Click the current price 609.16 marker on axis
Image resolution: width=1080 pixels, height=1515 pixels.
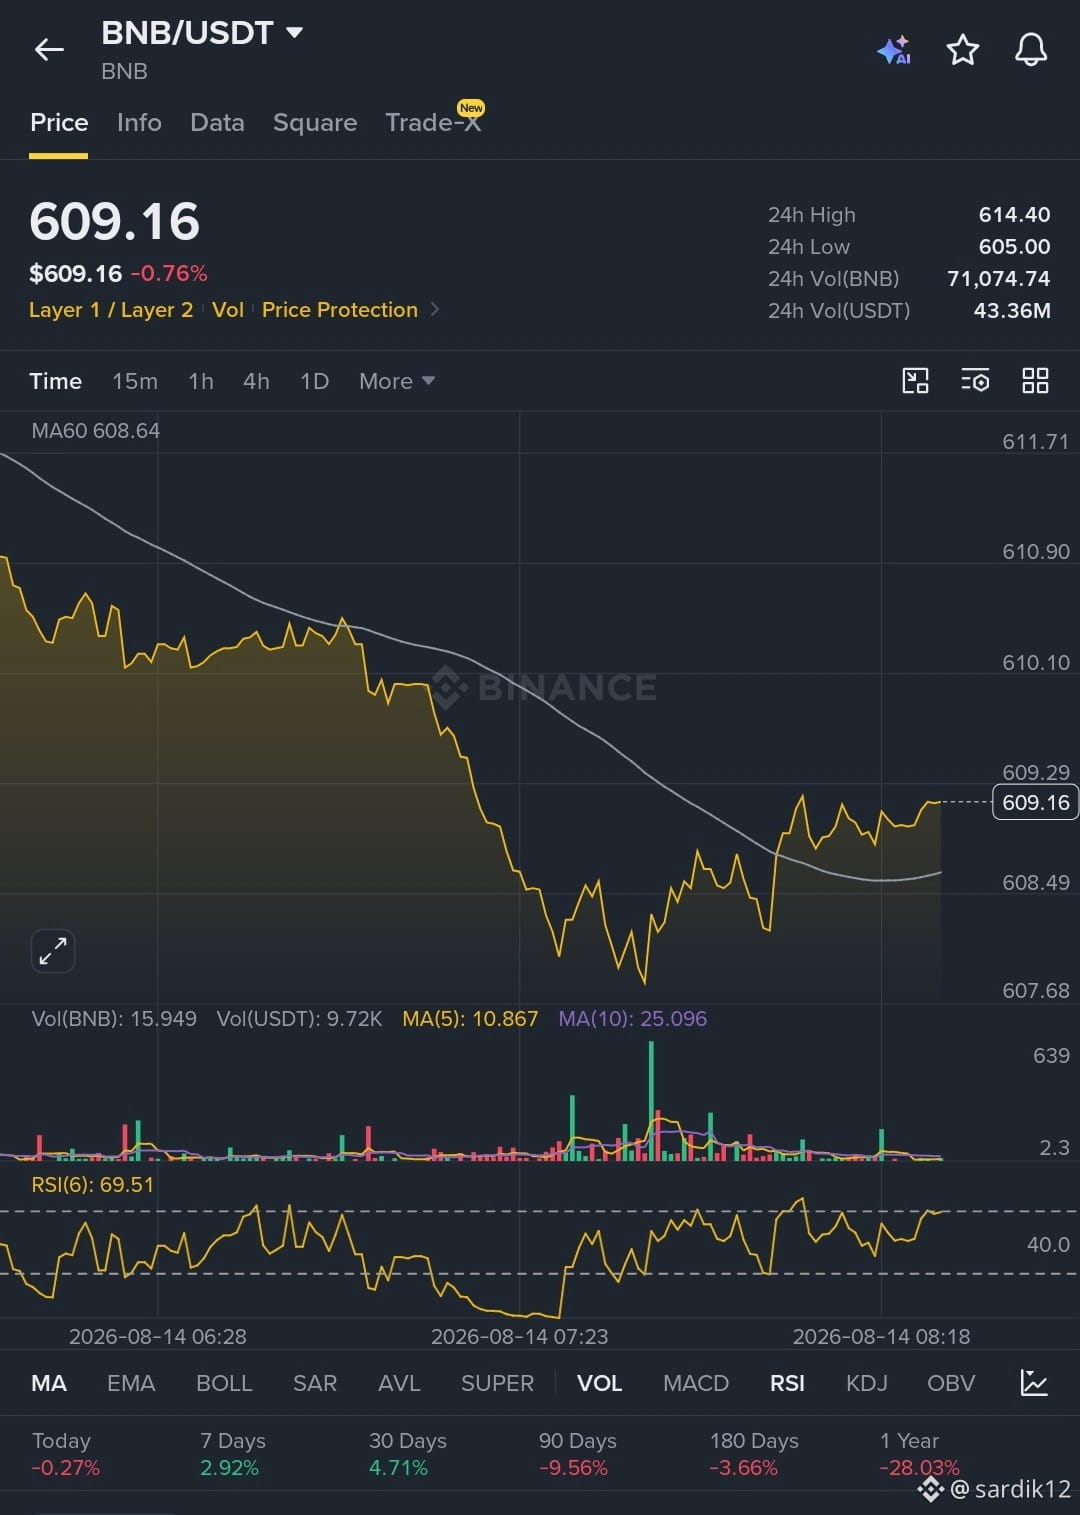click(1035, 802)
